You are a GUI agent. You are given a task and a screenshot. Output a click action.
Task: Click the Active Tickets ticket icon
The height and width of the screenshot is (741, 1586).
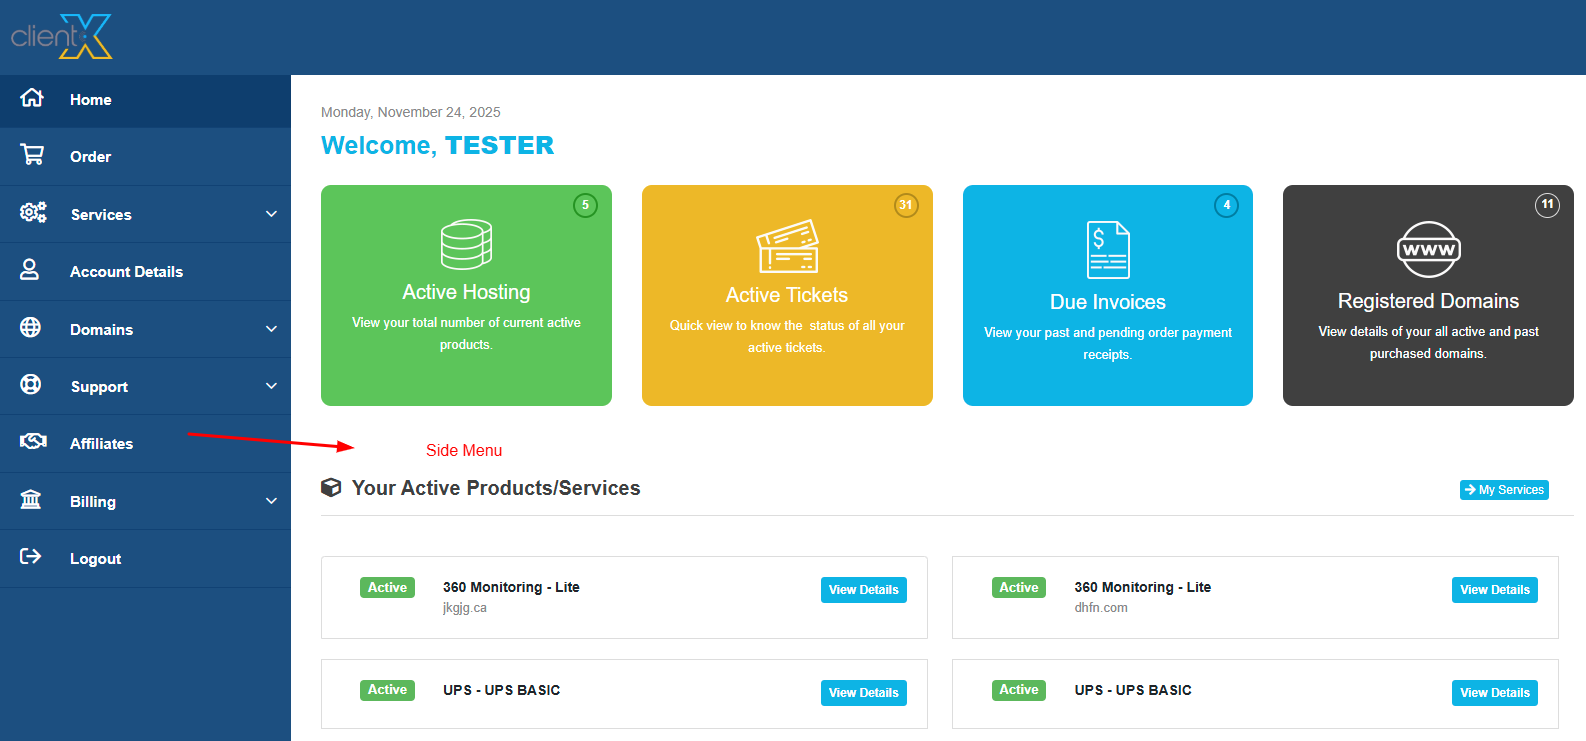point(787,247)
